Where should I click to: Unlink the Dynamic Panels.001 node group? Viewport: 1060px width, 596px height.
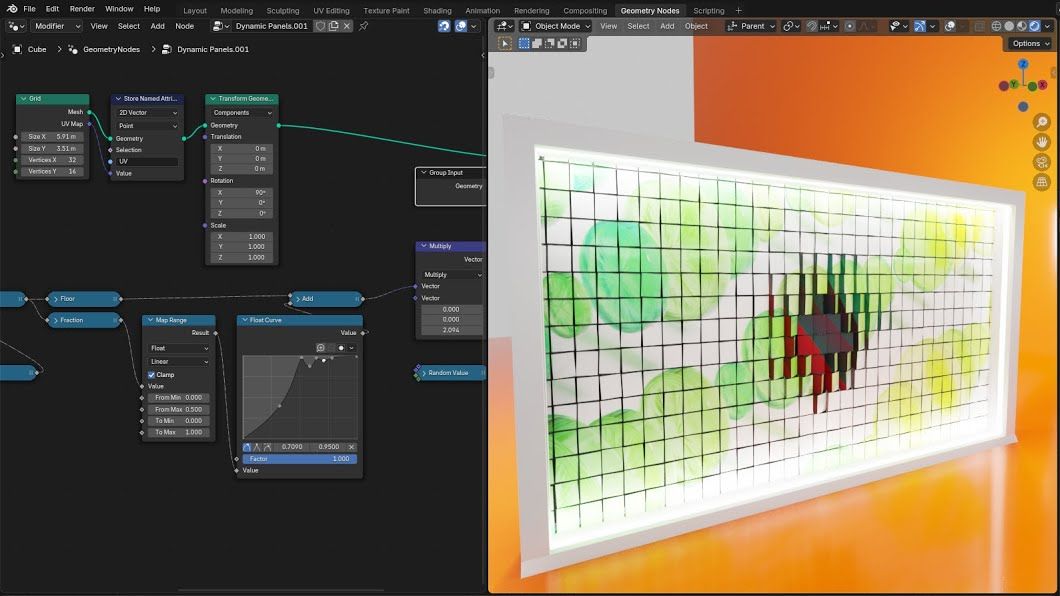tap(347, 26)
